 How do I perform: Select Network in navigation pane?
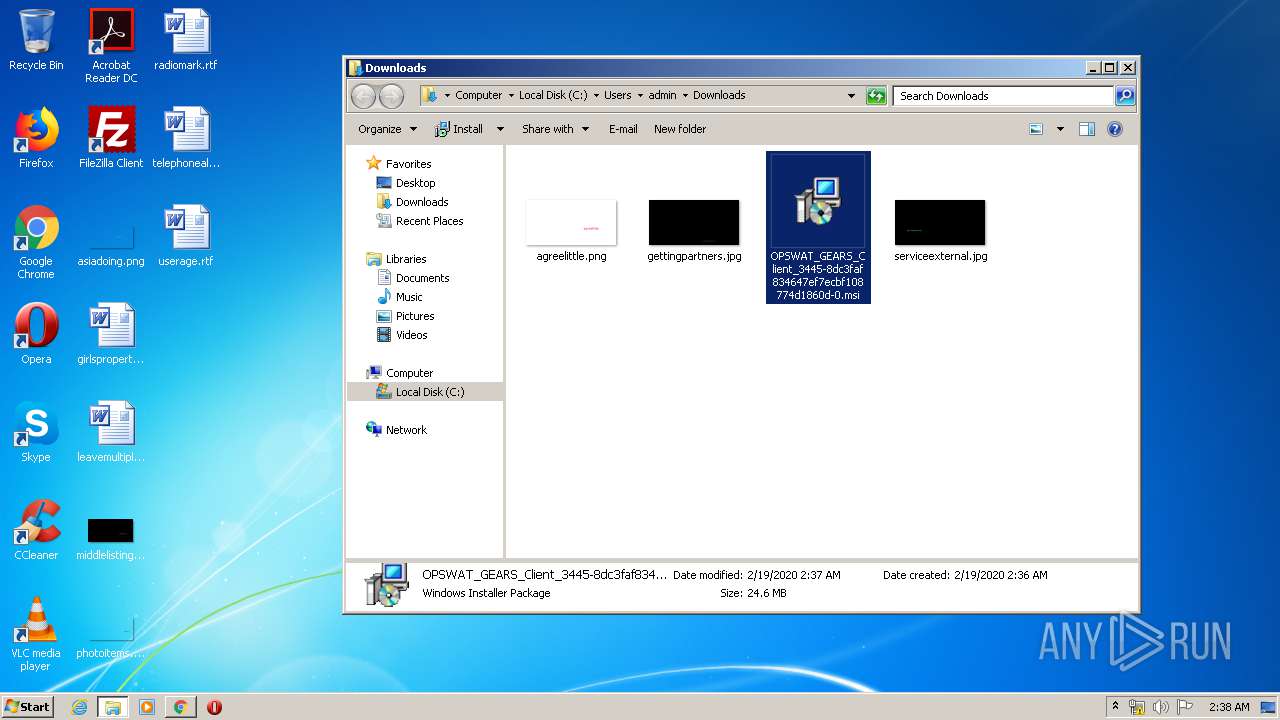click(397, 430)
